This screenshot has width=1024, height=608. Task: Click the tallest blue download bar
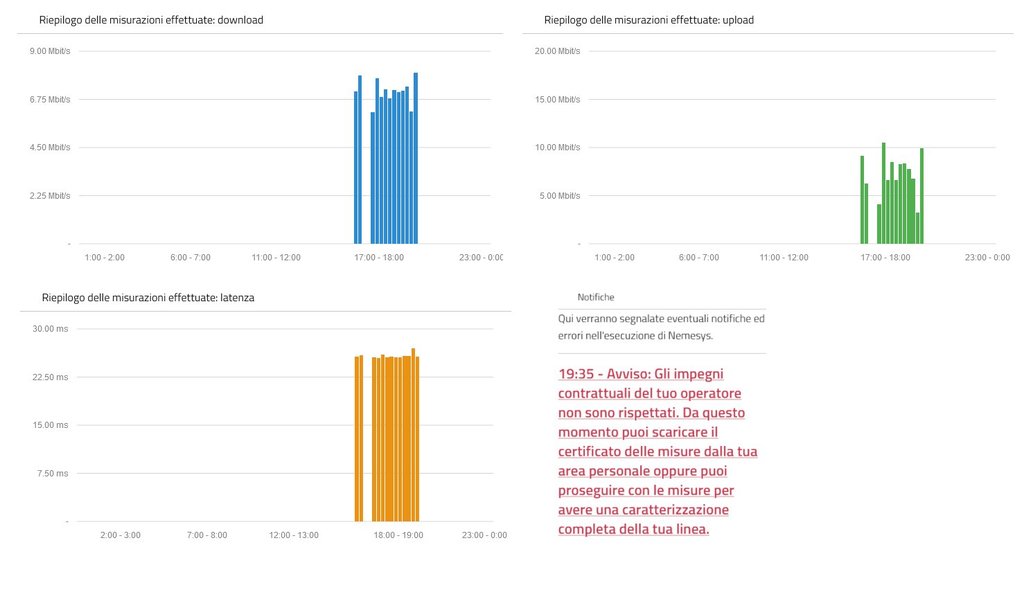point(415,158)
